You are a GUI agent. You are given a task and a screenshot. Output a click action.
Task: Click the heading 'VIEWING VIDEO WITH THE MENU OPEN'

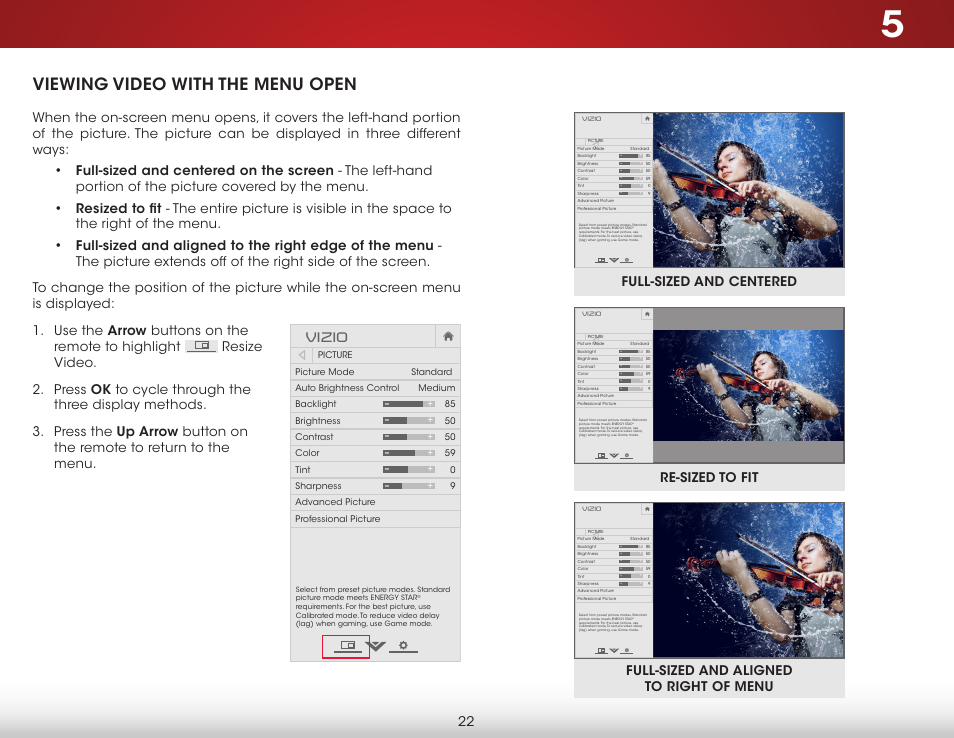pos(195,84)
